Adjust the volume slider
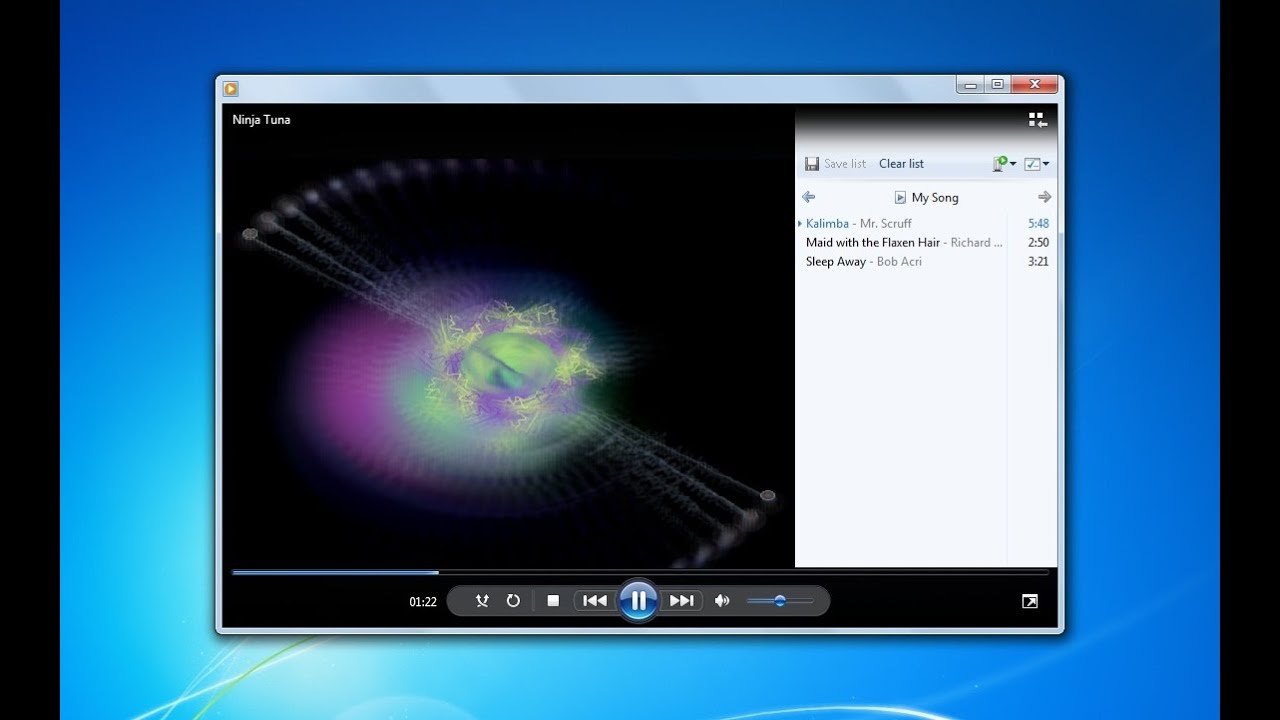Image resolution: width=1280 pixels, height=720 pixels. click(780, 601)
